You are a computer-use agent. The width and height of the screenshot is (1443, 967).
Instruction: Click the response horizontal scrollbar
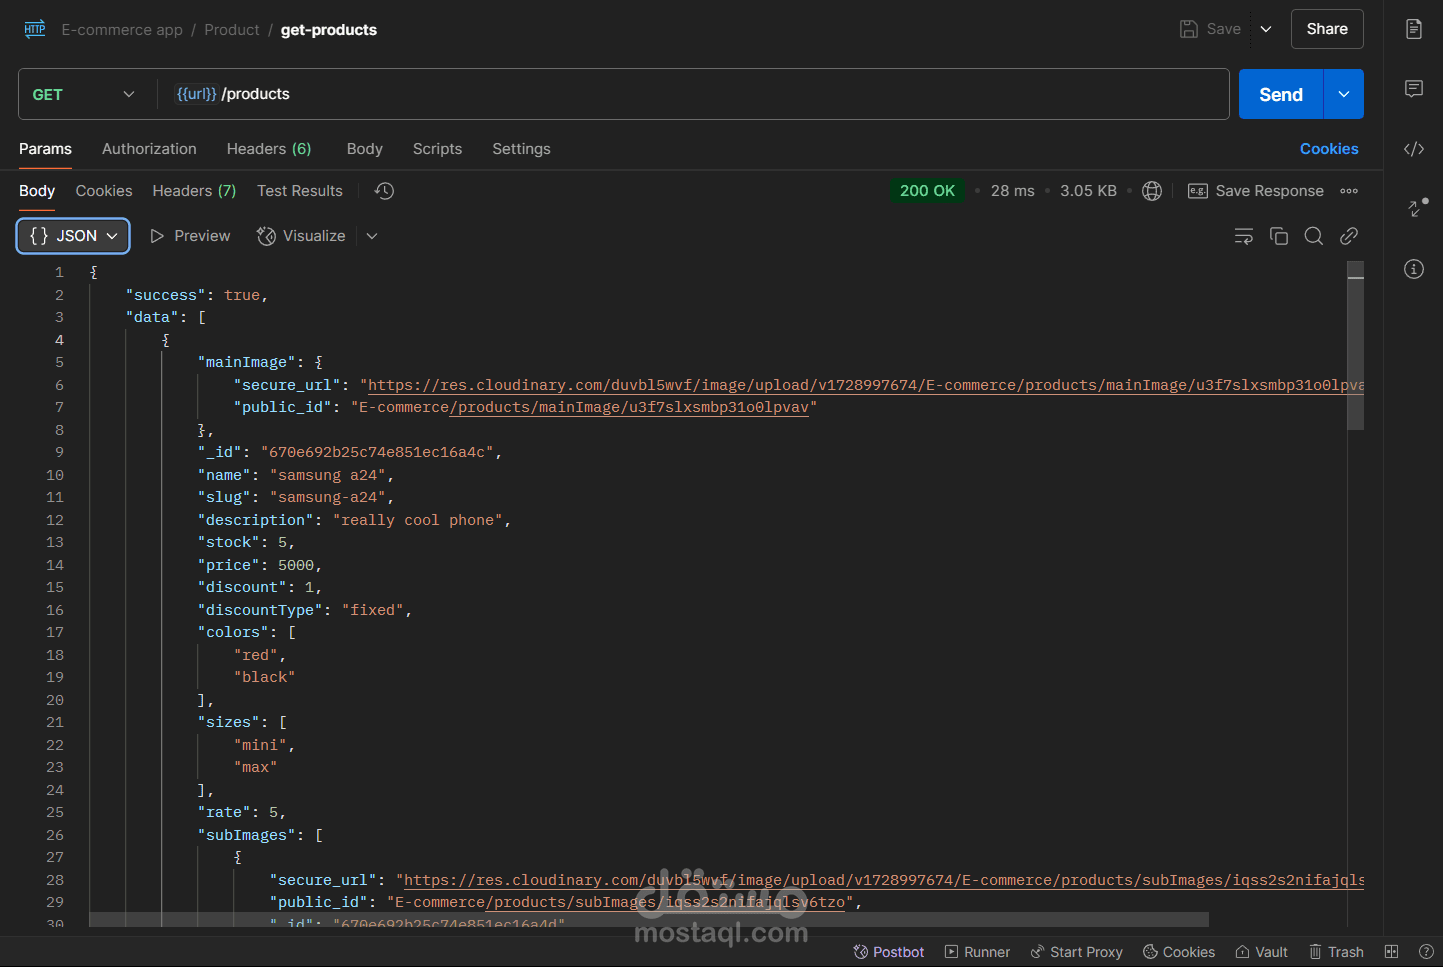(649, 919)
